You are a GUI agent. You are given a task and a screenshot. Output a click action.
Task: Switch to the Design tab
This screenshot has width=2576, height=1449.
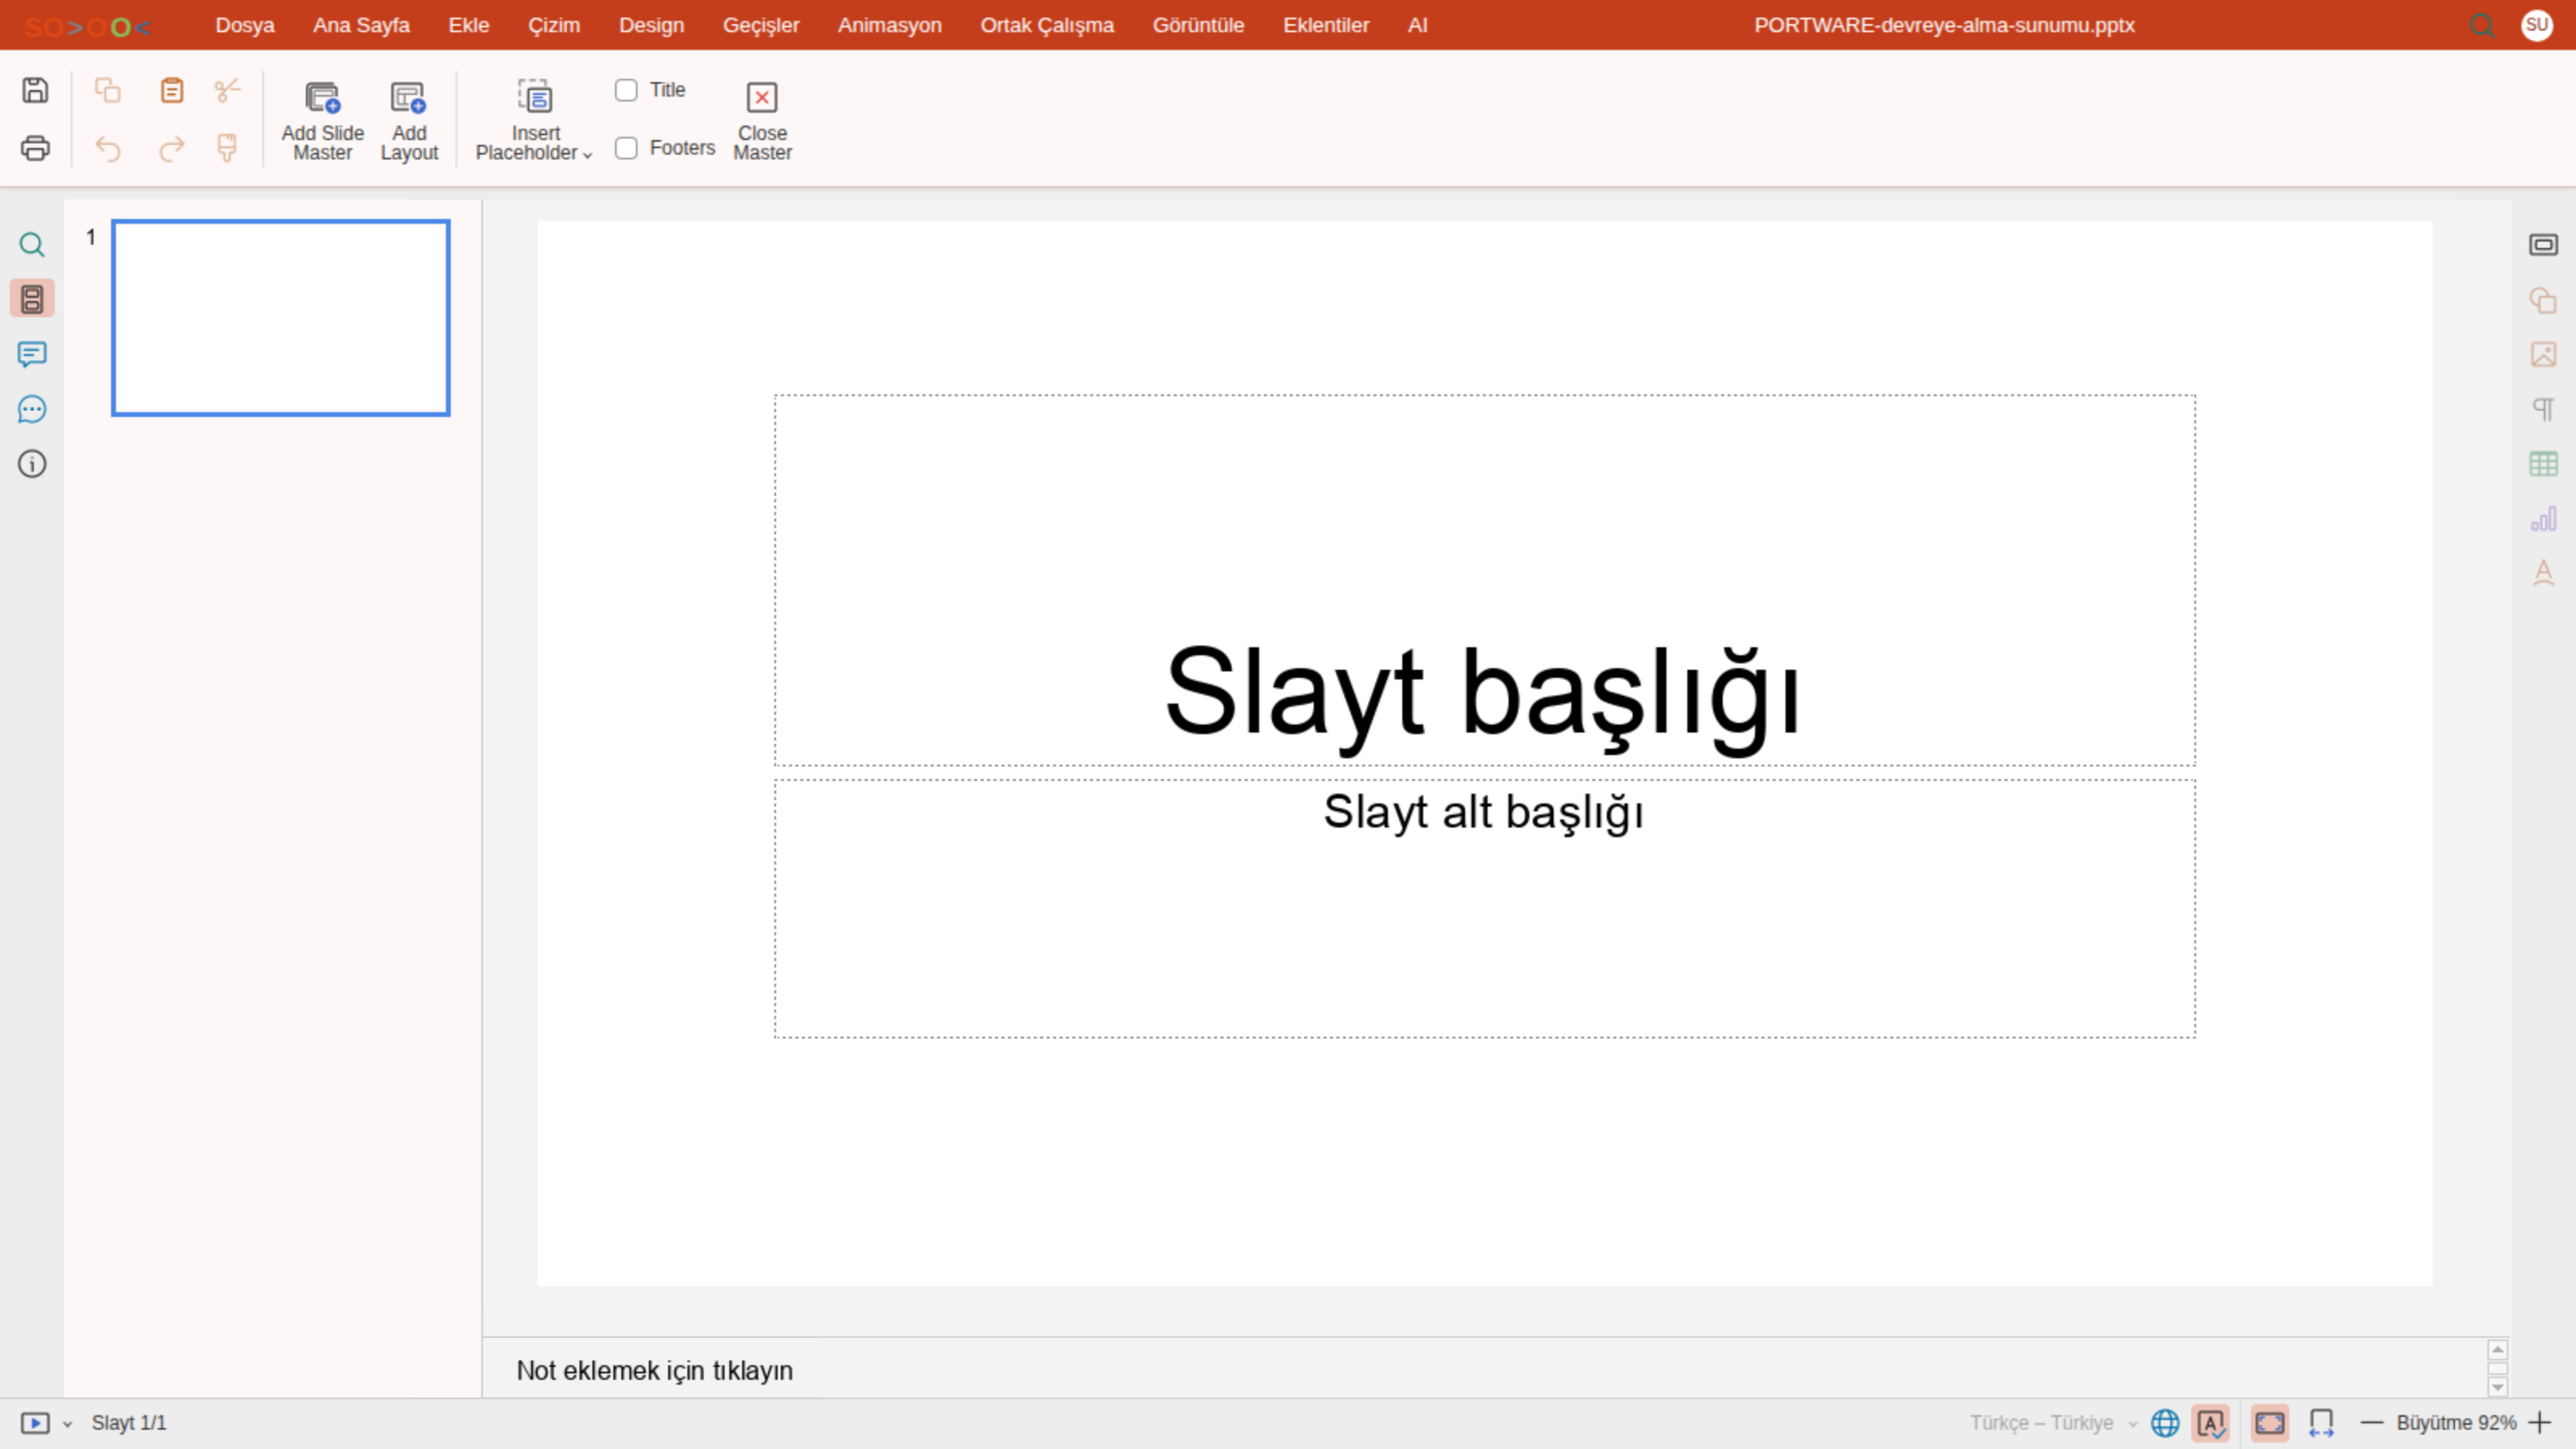[651, 25]
